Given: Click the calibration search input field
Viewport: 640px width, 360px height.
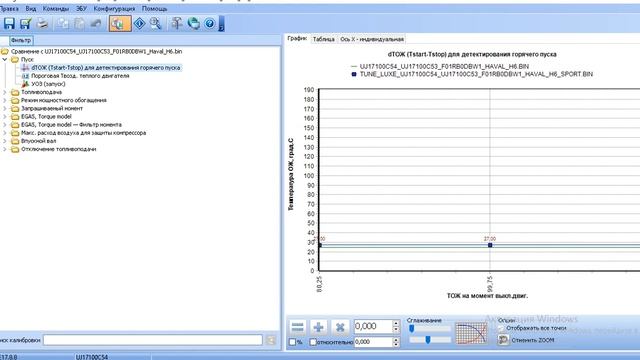Looking at the screenshot, I should (153, 340).
